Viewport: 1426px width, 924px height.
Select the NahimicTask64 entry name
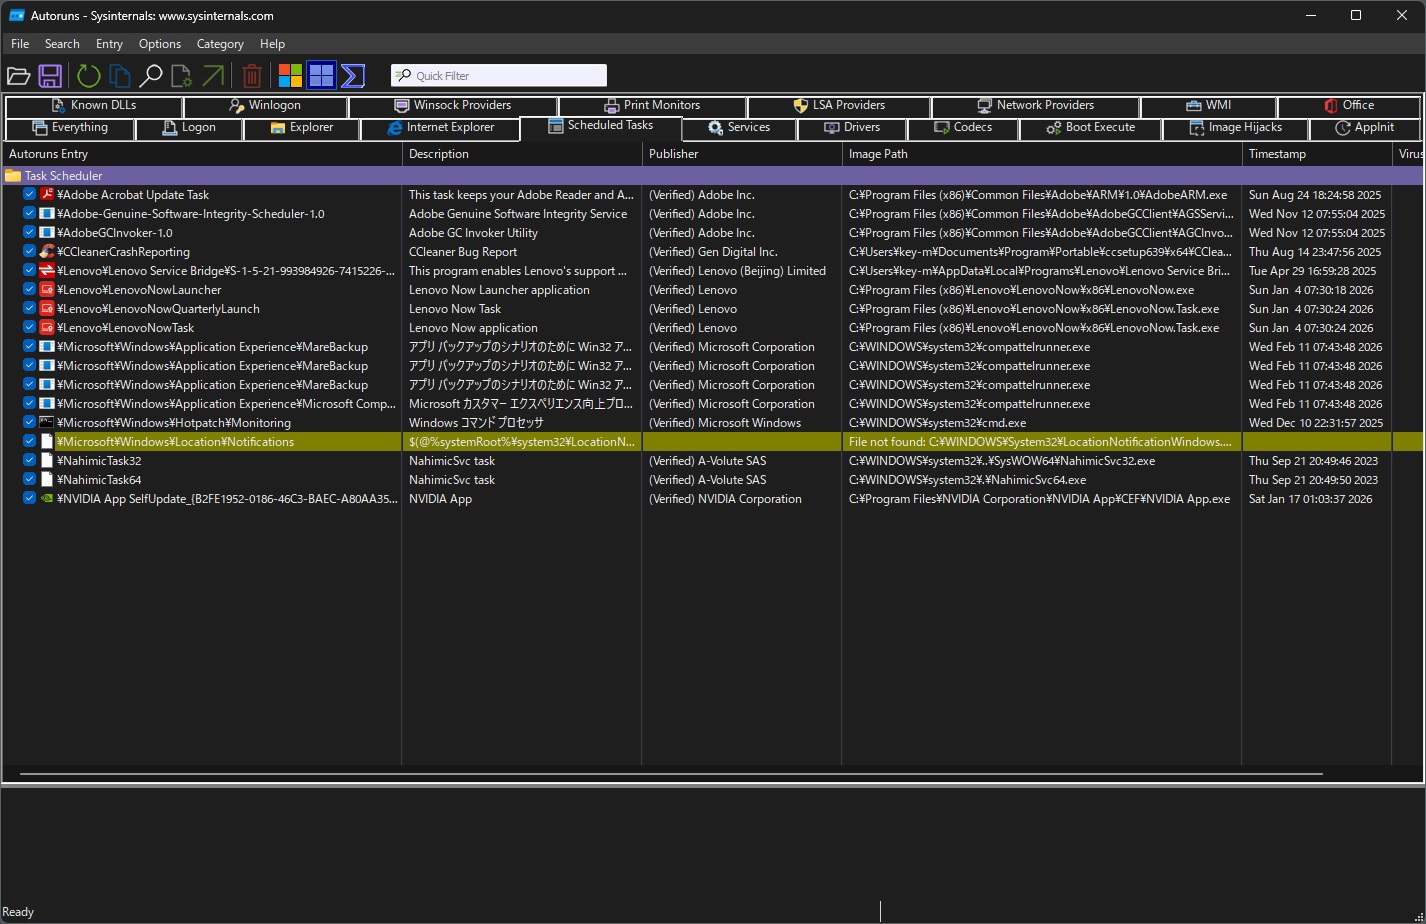(99, 480)
